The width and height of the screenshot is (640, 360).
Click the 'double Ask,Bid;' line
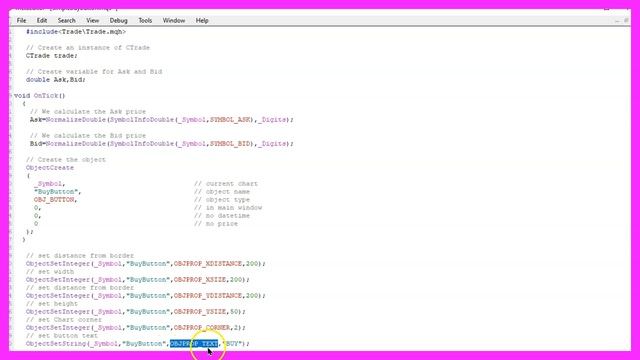coord(56,80)
